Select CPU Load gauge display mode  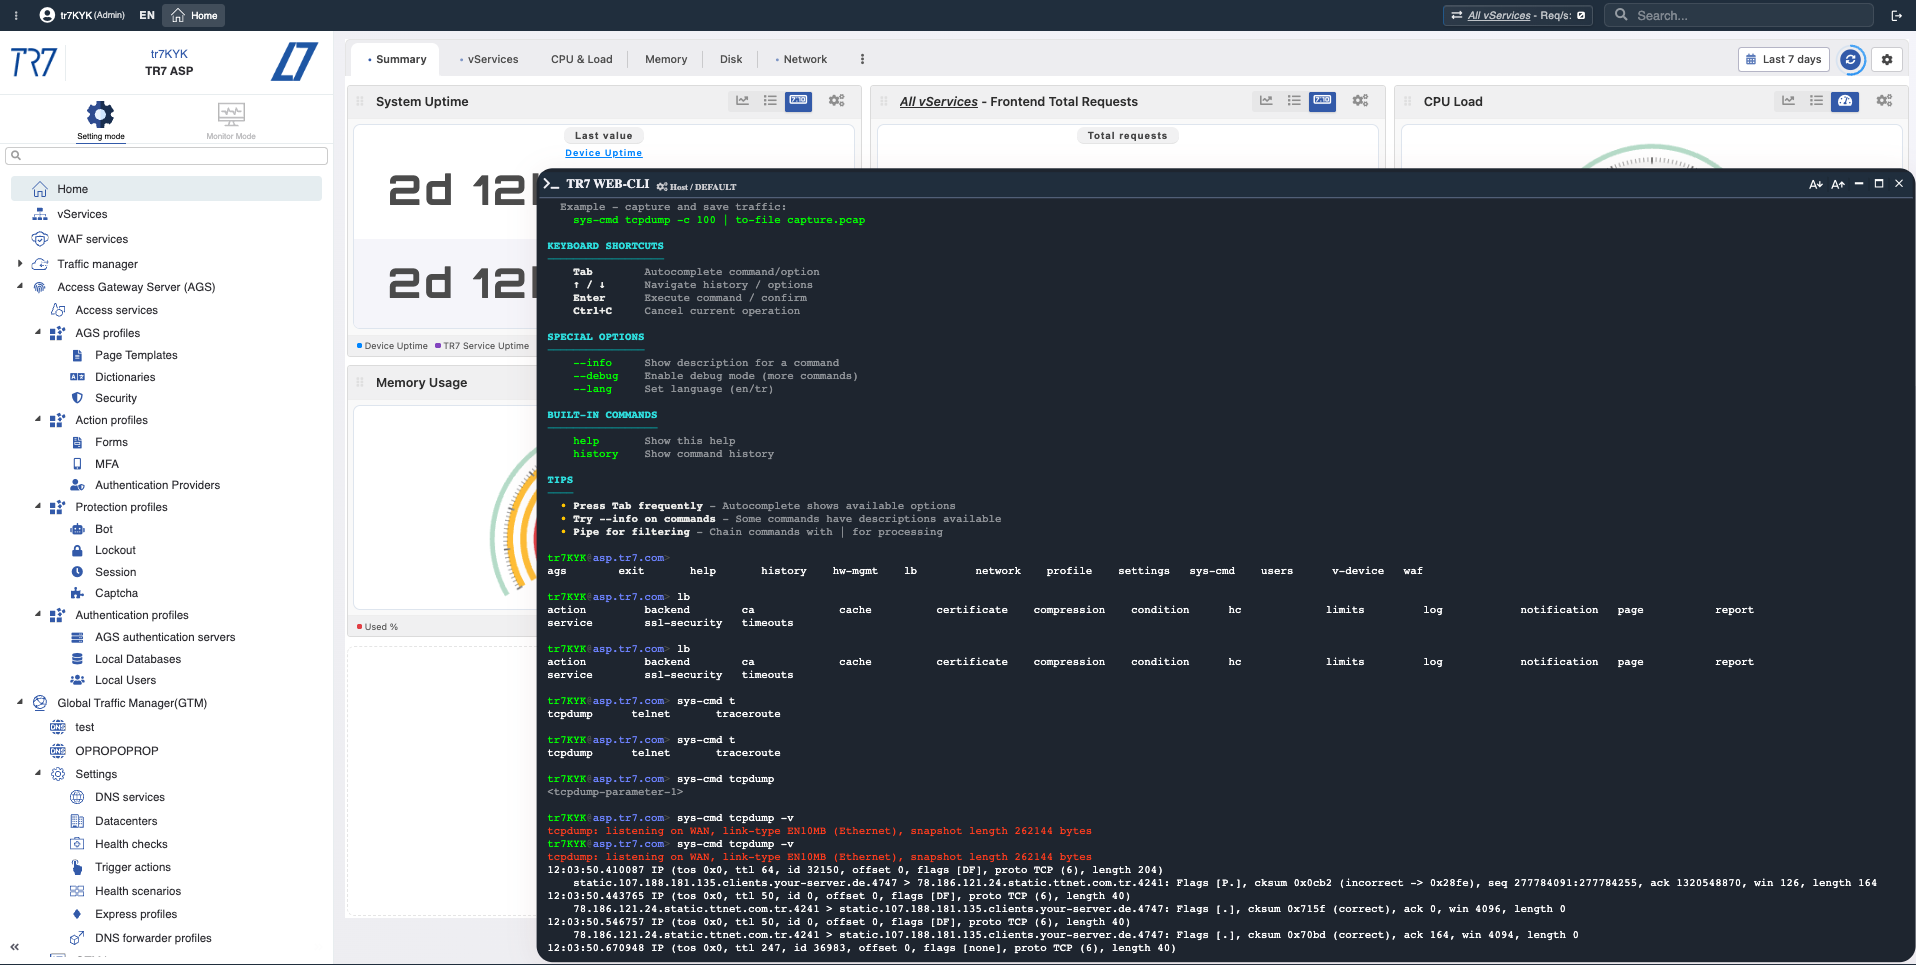coord(1845,101)
